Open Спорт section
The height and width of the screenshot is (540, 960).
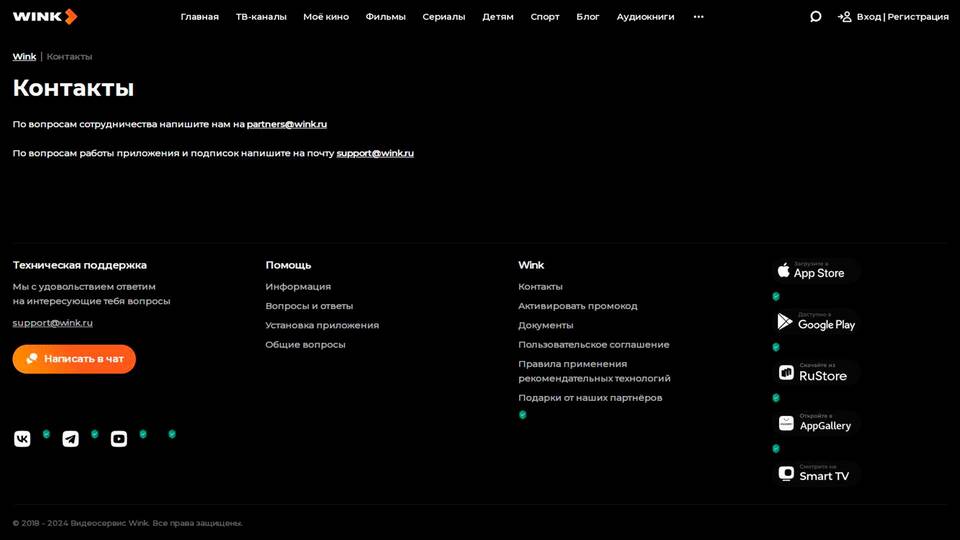point(545,17)
